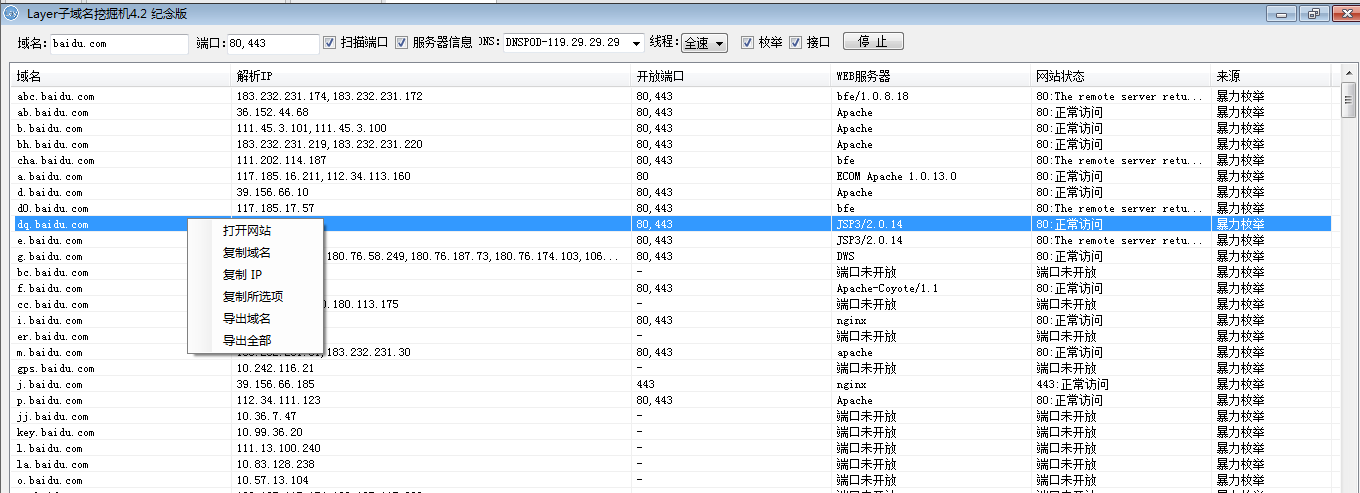Sort by the 解析IP column header
1360x493 pixels.
tap(431, 76)
